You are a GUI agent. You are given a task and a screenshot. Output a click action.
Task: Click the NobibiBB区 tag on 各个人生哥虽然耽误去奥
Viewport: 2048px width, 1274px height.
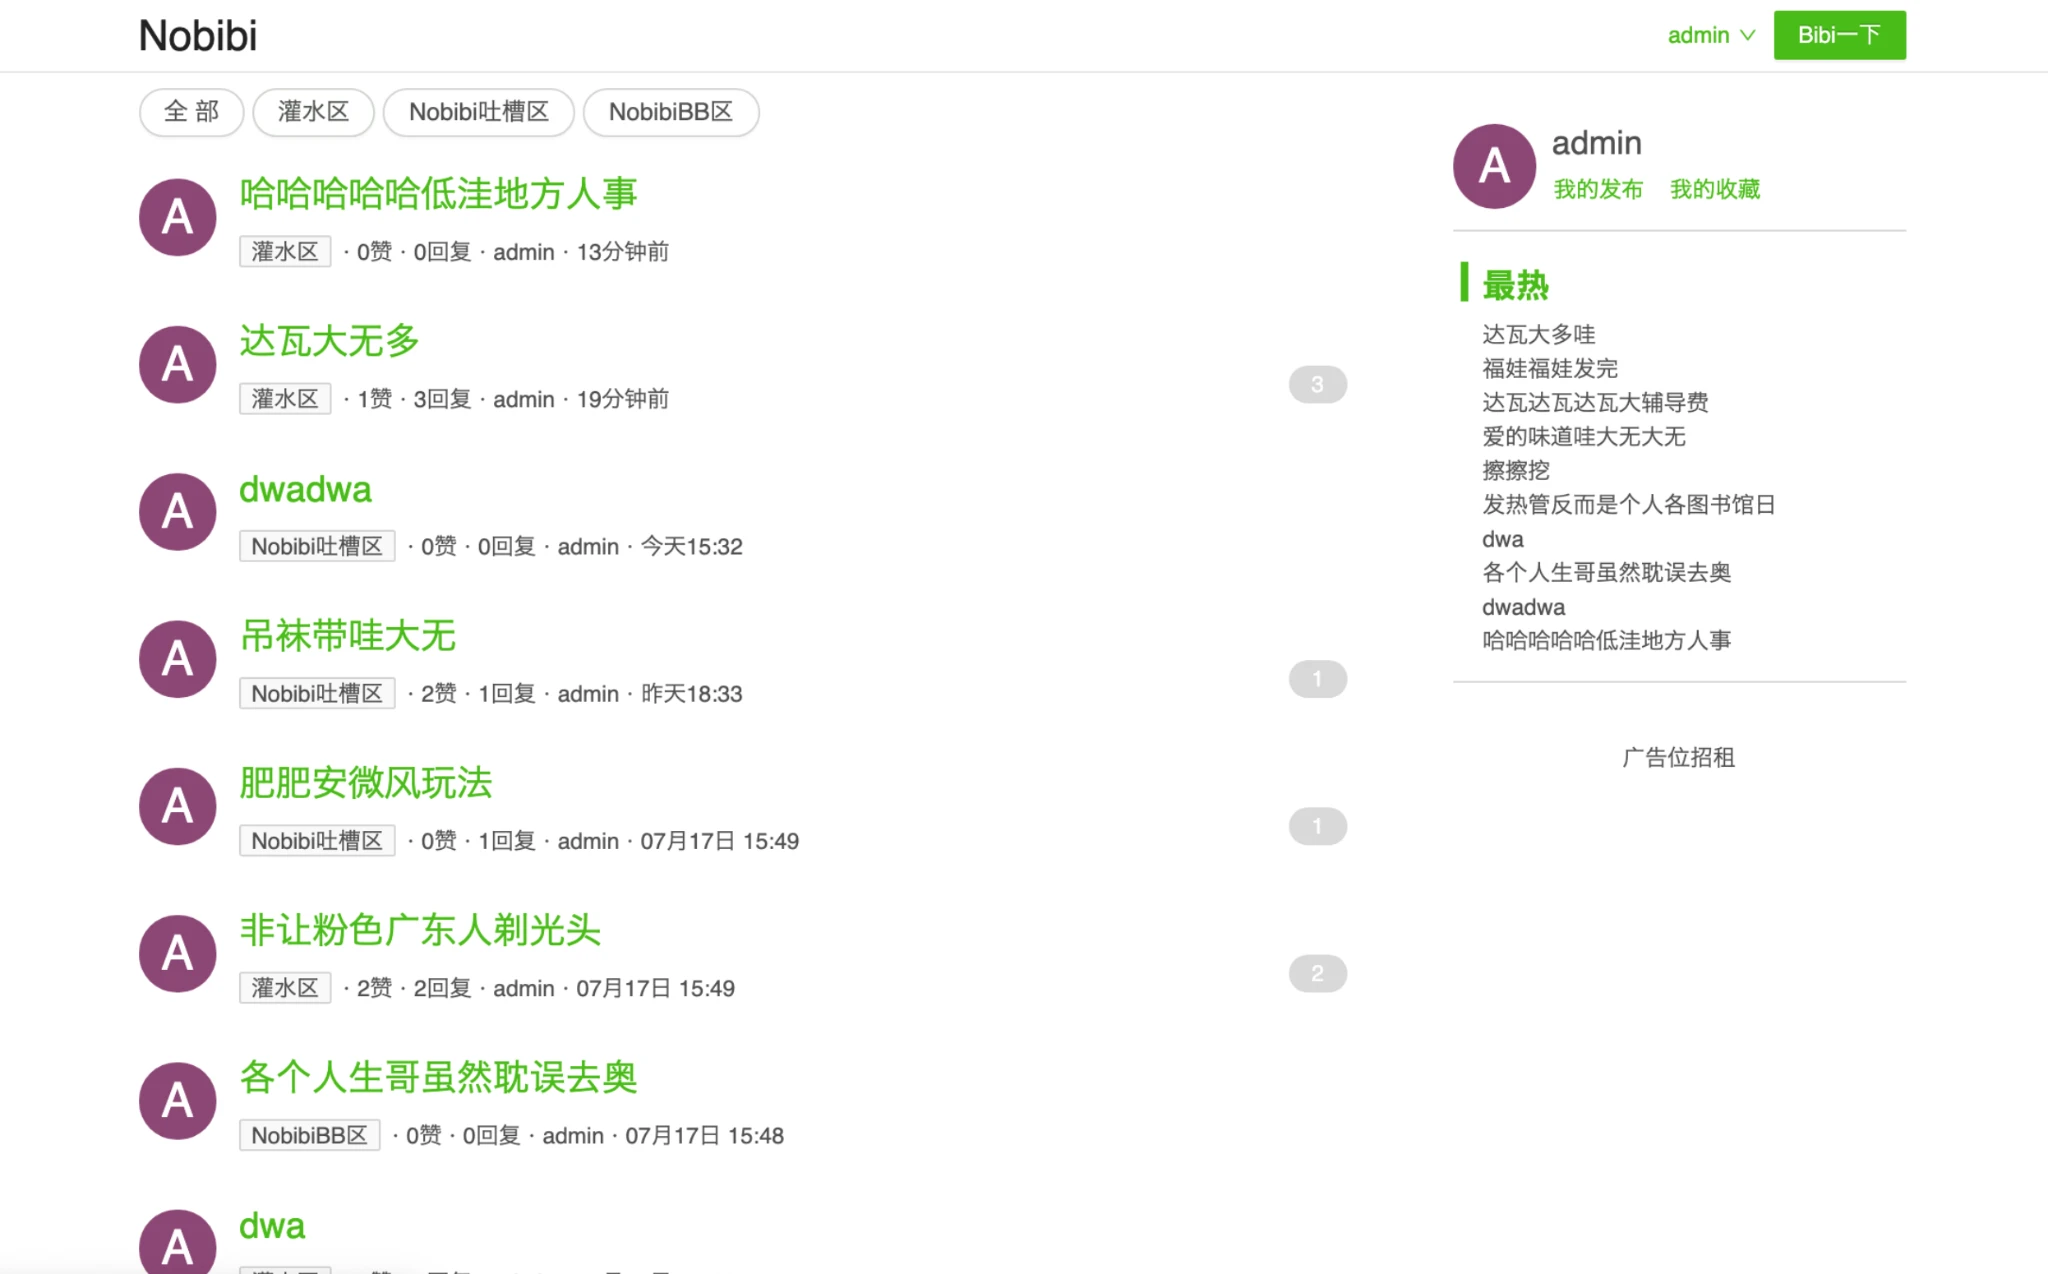click(309, 1135)
